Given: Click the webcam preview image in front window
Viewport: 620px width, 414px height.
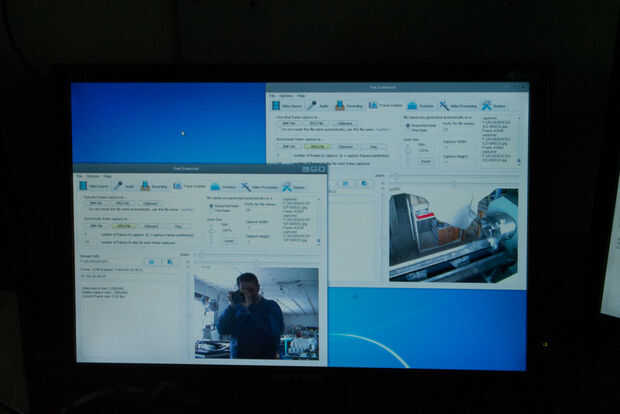Looking at the screenshot, I should [257, 313].
